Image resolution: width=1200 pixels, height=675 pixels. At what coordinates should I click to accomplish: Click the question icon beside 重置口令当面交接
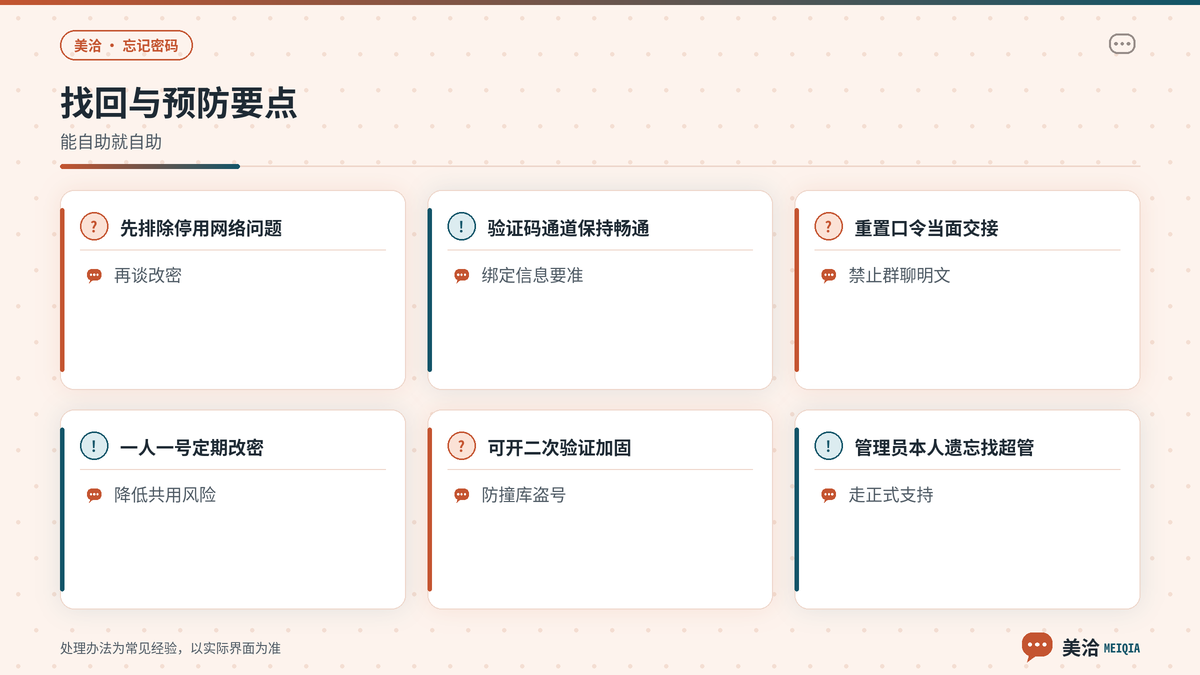(x=829, y=226)
